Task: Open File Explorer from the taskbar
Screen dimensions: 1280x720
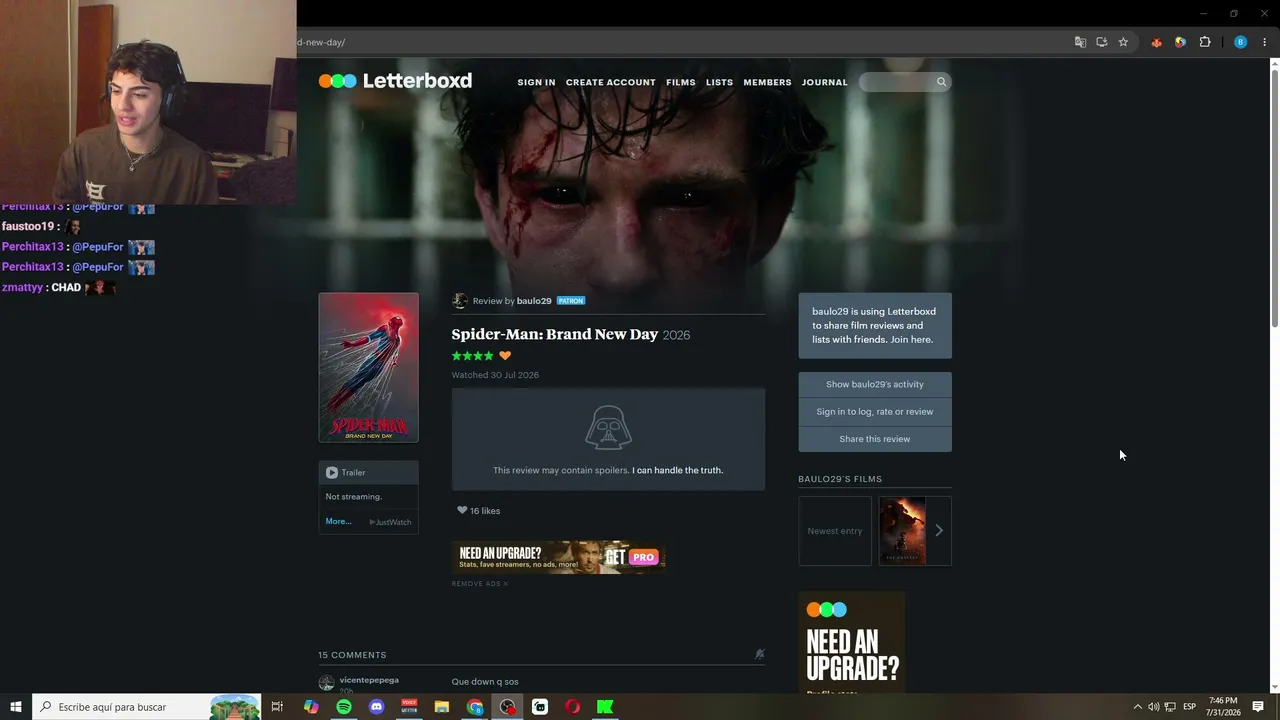Action: click(x=442, y=707)
